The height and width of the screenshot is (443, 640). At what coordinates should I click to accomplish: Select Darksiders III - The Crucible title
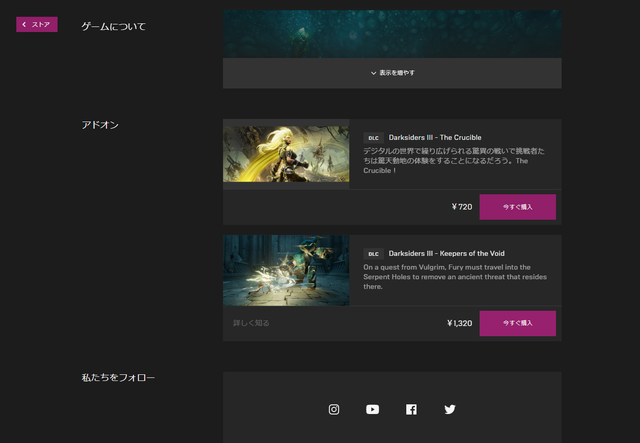pos(435,137)
